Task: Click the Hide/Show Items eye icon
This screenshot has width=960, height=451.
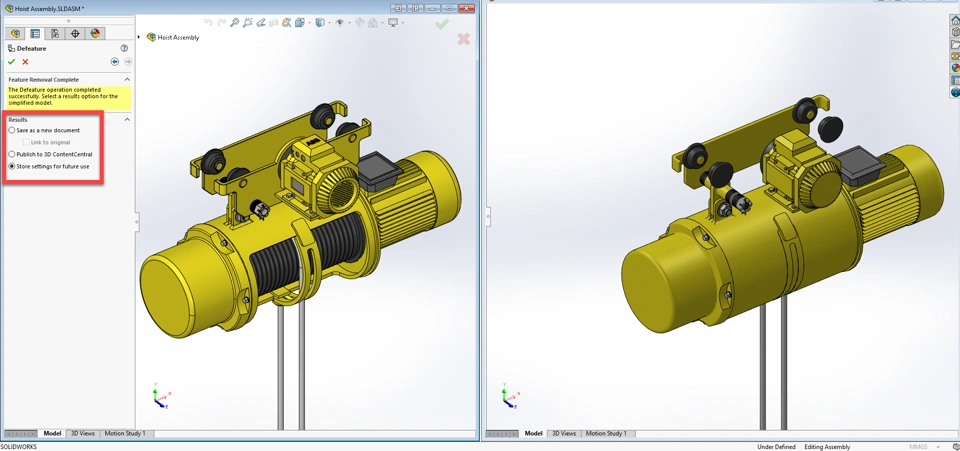Action: [x=339, y=23]
